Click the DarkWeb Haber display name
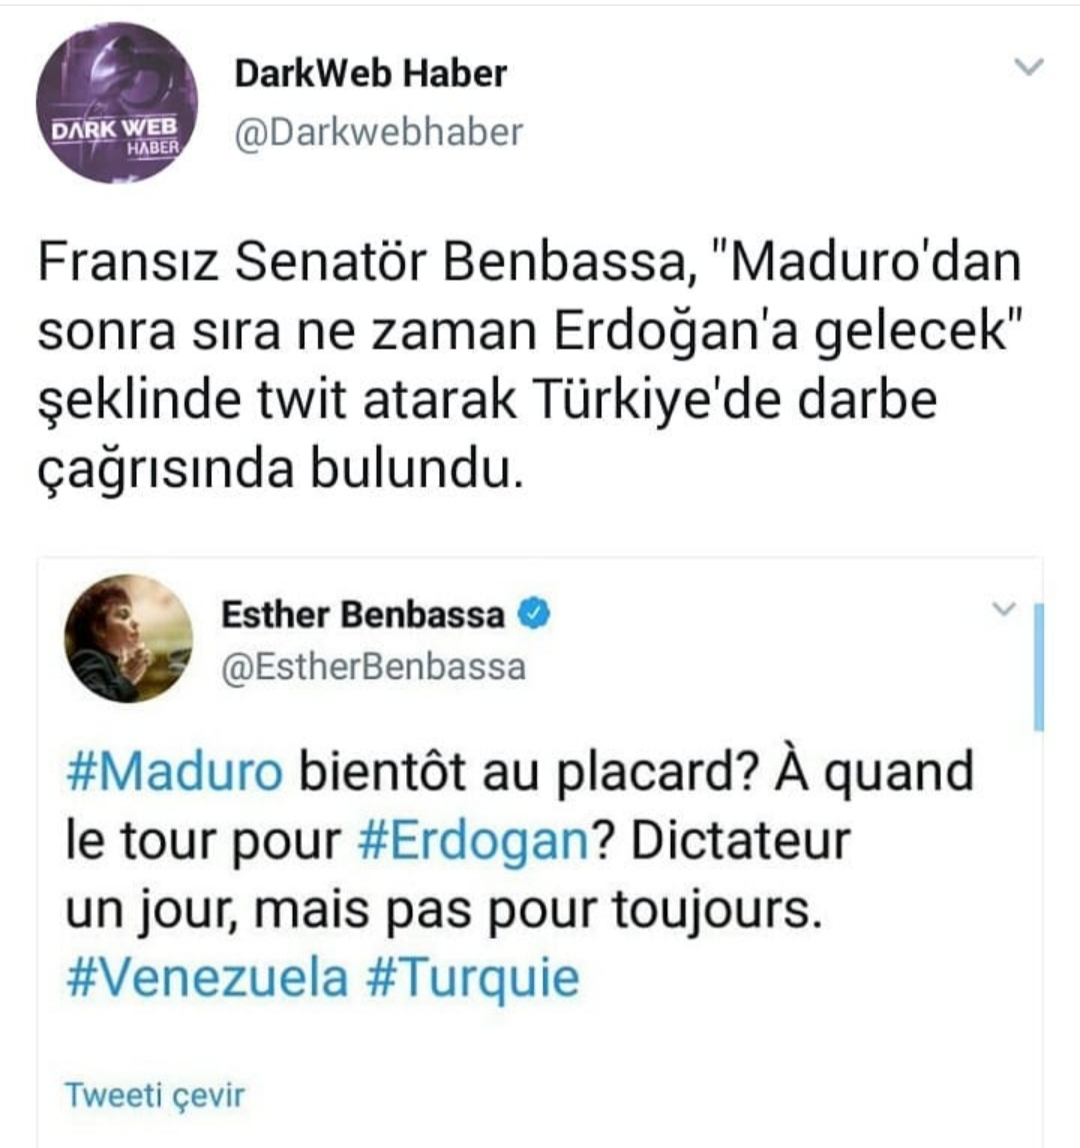Screen dimensions: 1080x1148 [370, 73]
